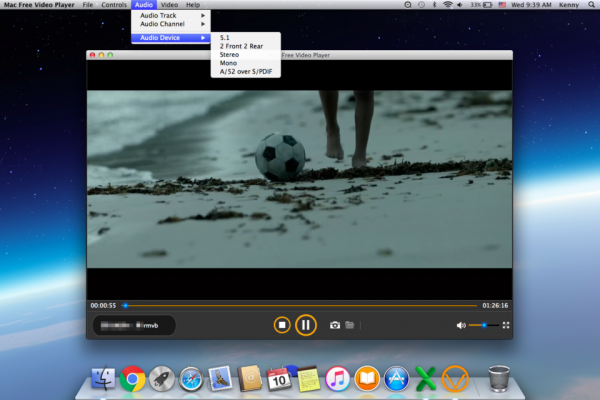
Task: Expand the Audio Device submenu
Action: coord(171,38)
